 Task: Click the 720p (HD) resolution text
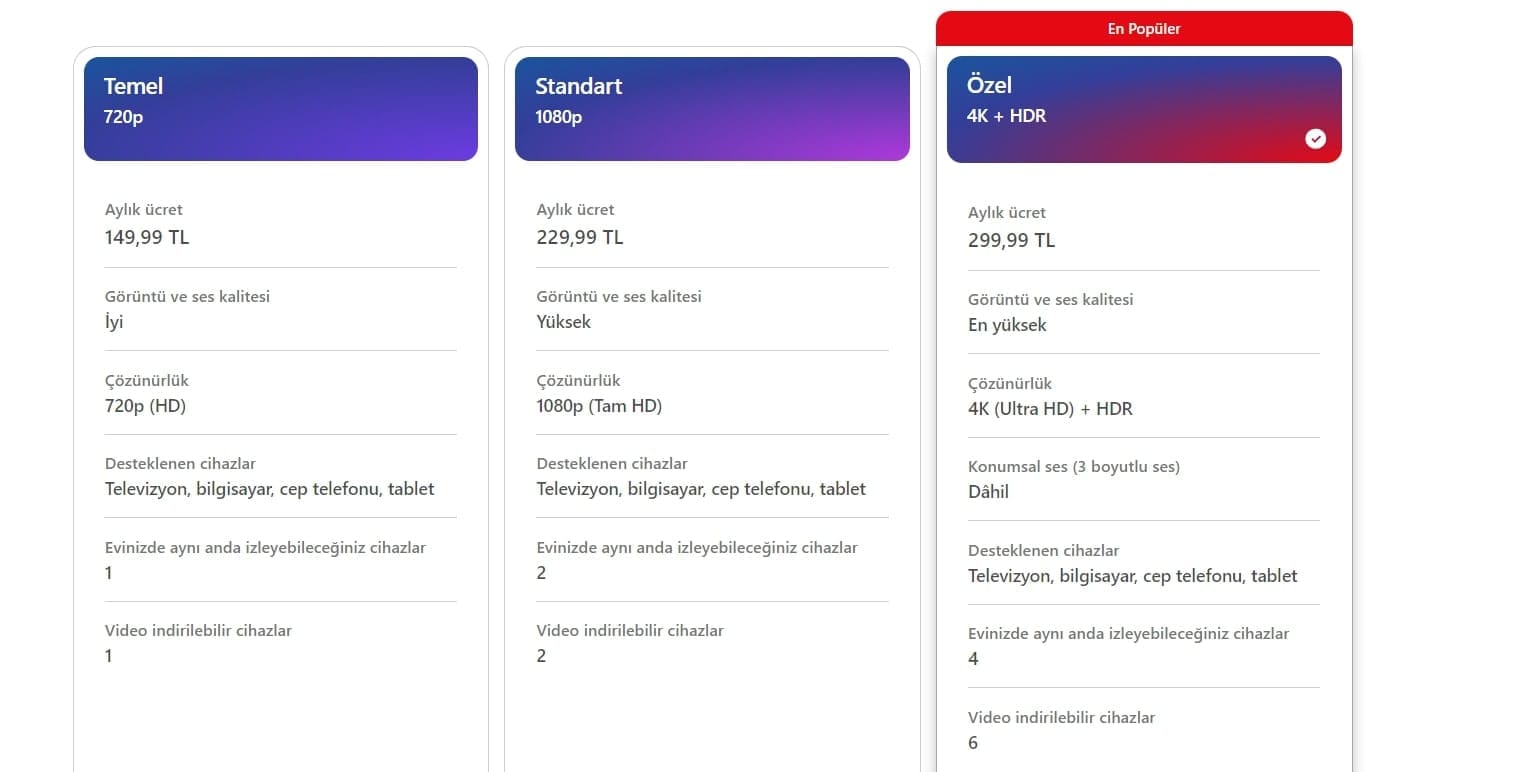coord(145,406)
